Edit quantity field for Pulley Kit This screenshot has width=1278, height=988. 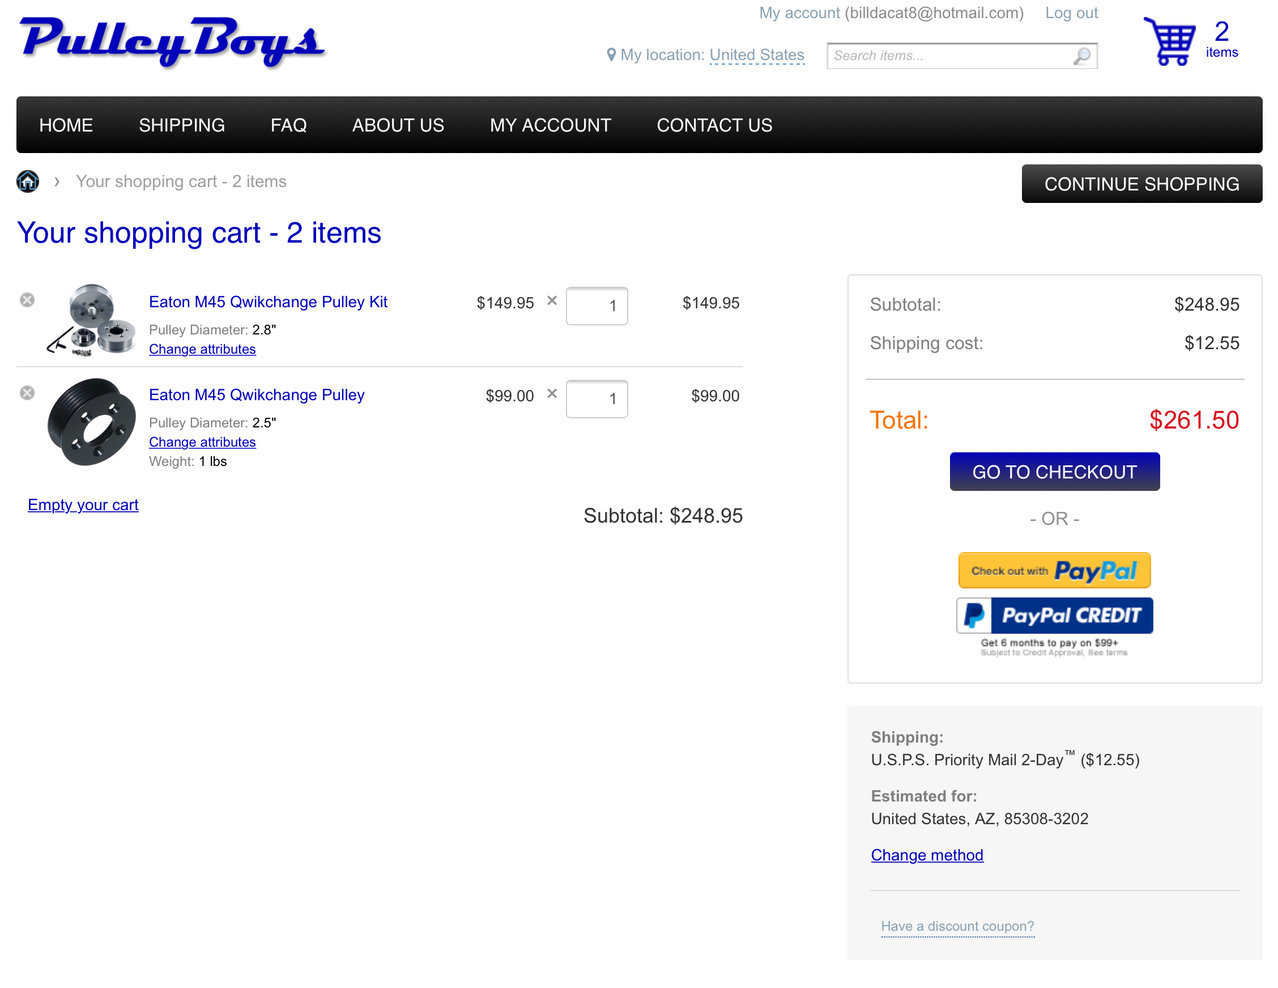(597, 306)
